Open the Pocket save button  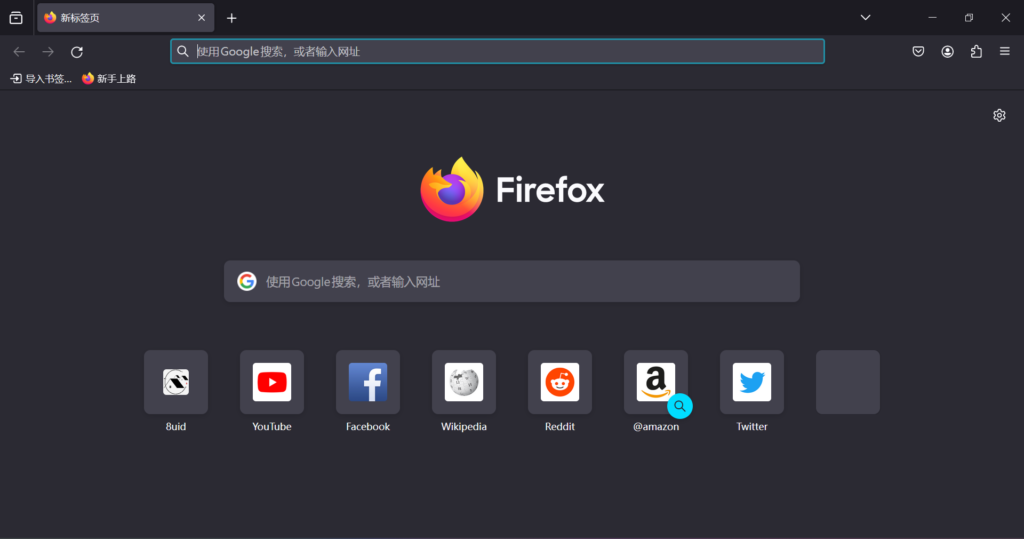pyautogui.click(x=918, y=52)
